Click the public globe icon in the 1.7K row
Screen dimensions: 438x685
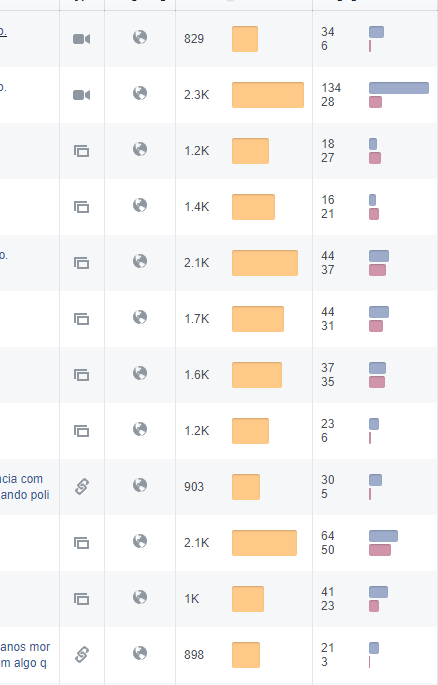[x=140, y=317]
